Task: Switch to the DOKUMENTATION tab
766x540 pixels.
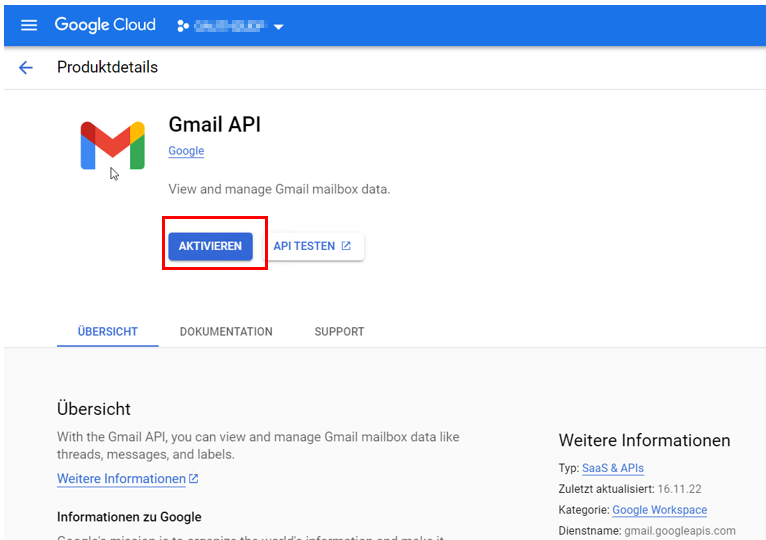Action: coord(226,332)
